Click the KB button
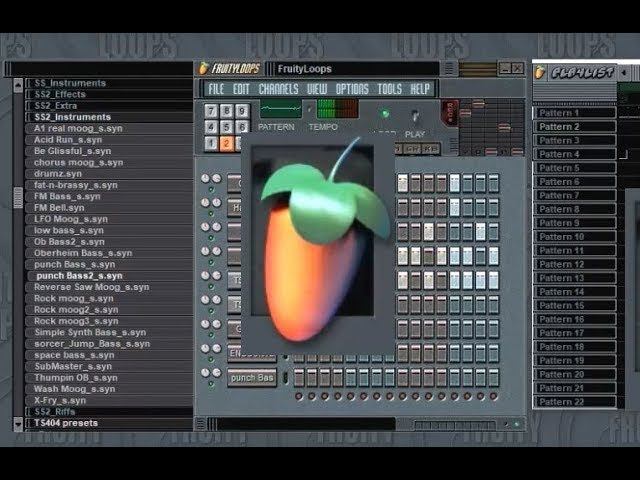The height and width of the screenshot is (480, 640). click(x=431, y=149)
